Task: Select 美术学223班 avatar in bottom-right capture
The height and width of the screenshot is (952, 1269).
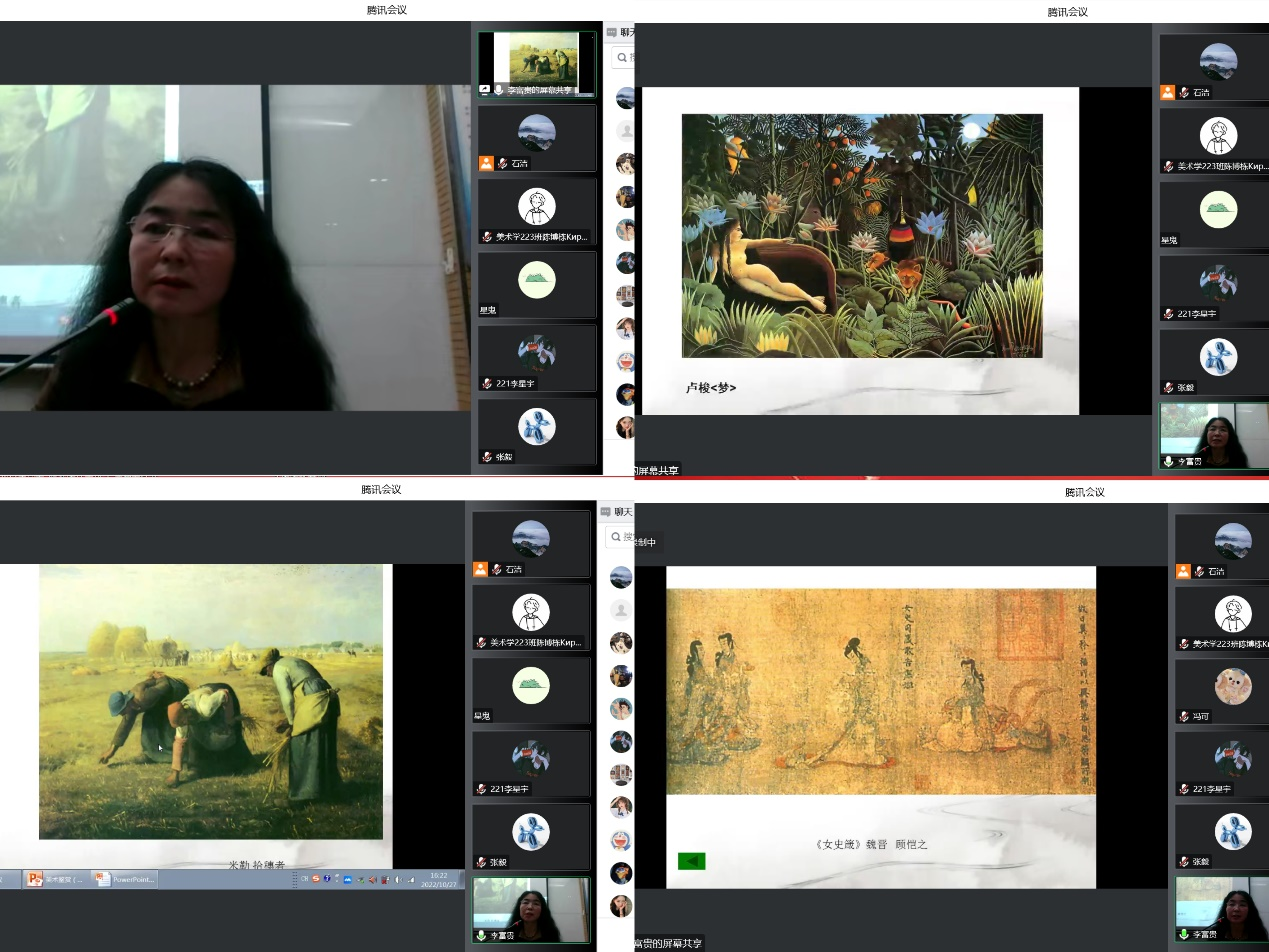Action: coord(1233,613)
